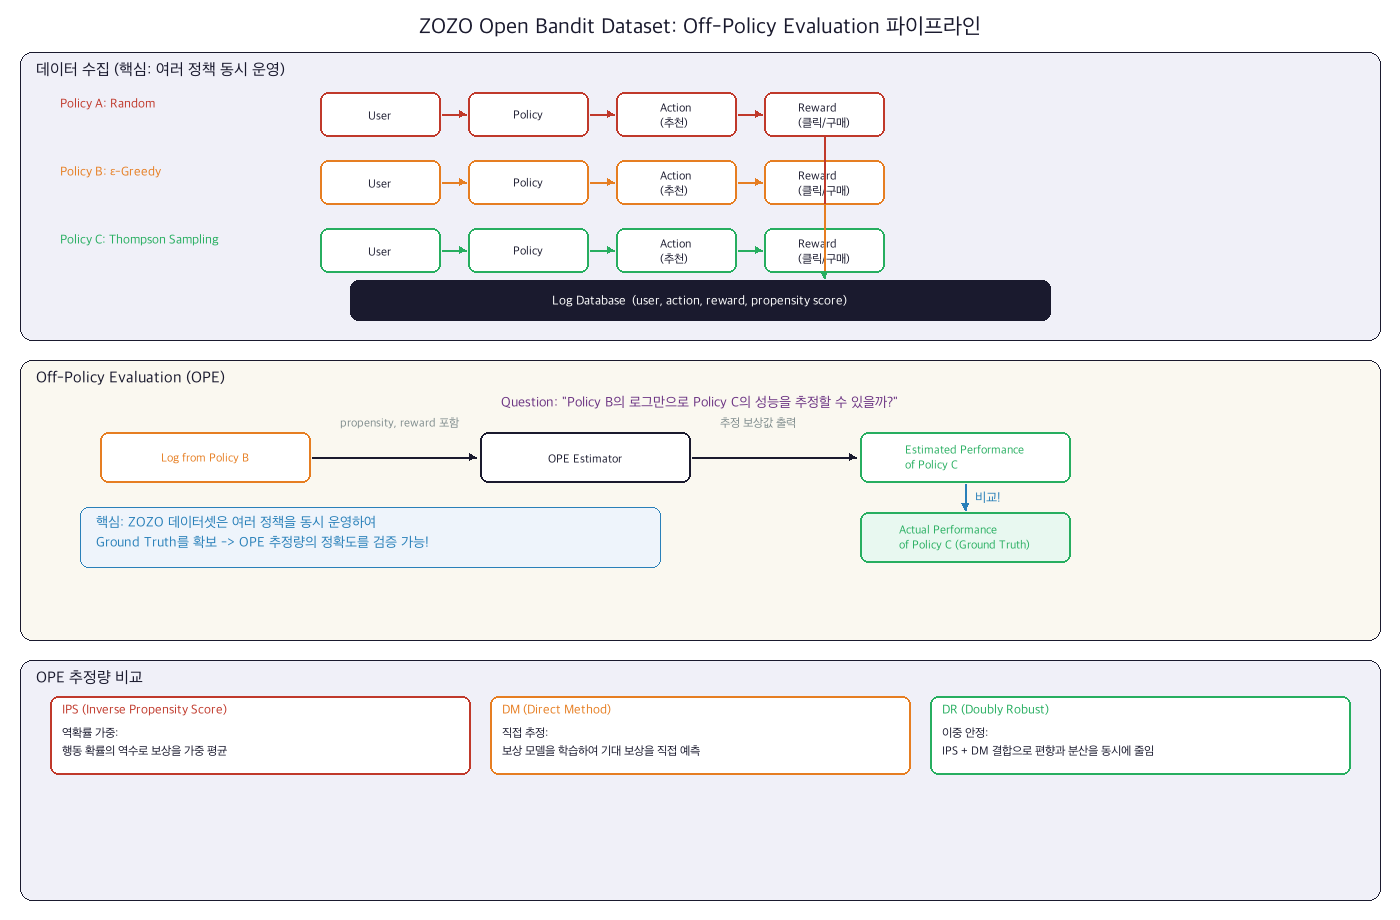1400x920 pixels.
Task: Click the diagram title ZOZO Open Bandit Dataset
Action: click(700, 26)
